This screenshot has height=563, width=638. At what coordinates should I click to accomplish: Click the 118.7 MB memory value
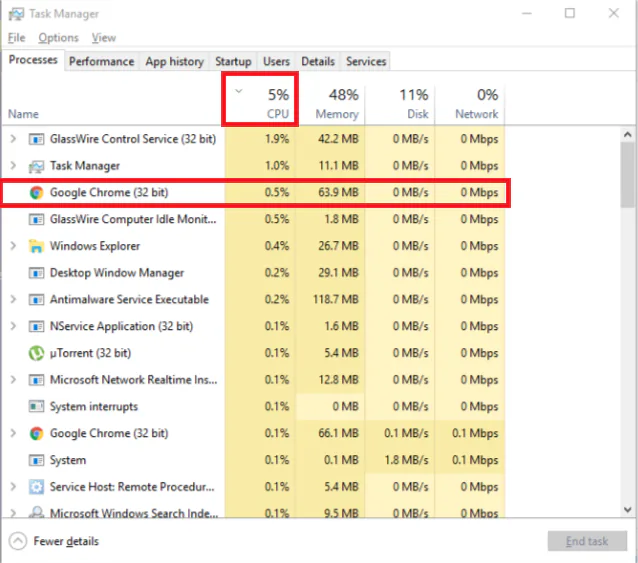[x=336, y=299]
